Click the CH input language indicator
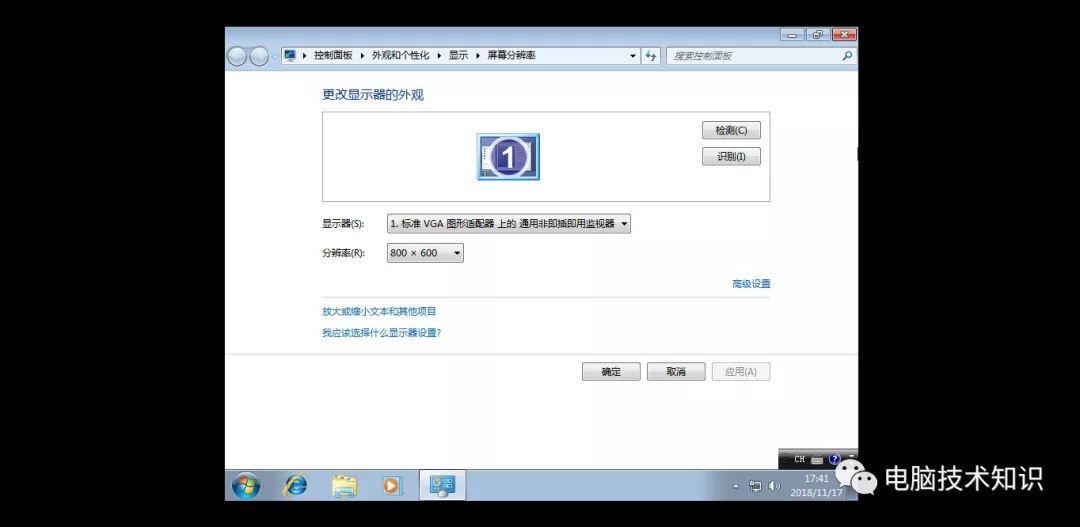Screen dimensions: 1080x527 [x=799, y=459]
